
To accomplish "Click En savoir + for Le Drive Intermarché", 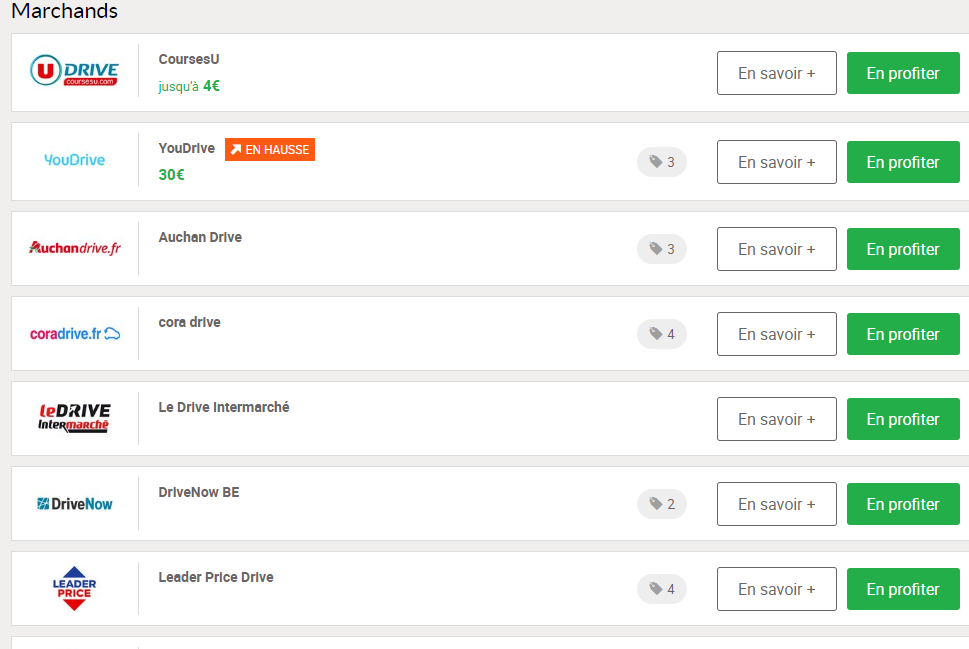I will pyautogui.click(x=777, y=419).
